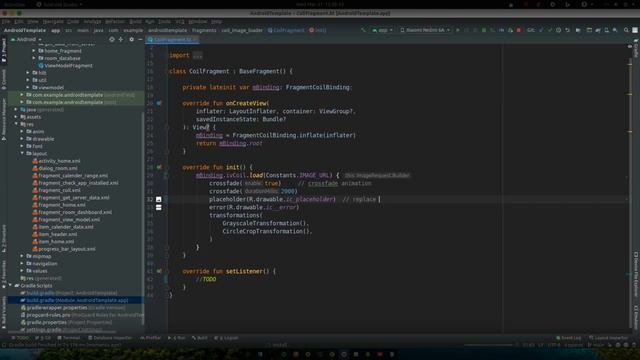Open the Build menu
Viewport: 640px width, 360px height.
(135, 21)
